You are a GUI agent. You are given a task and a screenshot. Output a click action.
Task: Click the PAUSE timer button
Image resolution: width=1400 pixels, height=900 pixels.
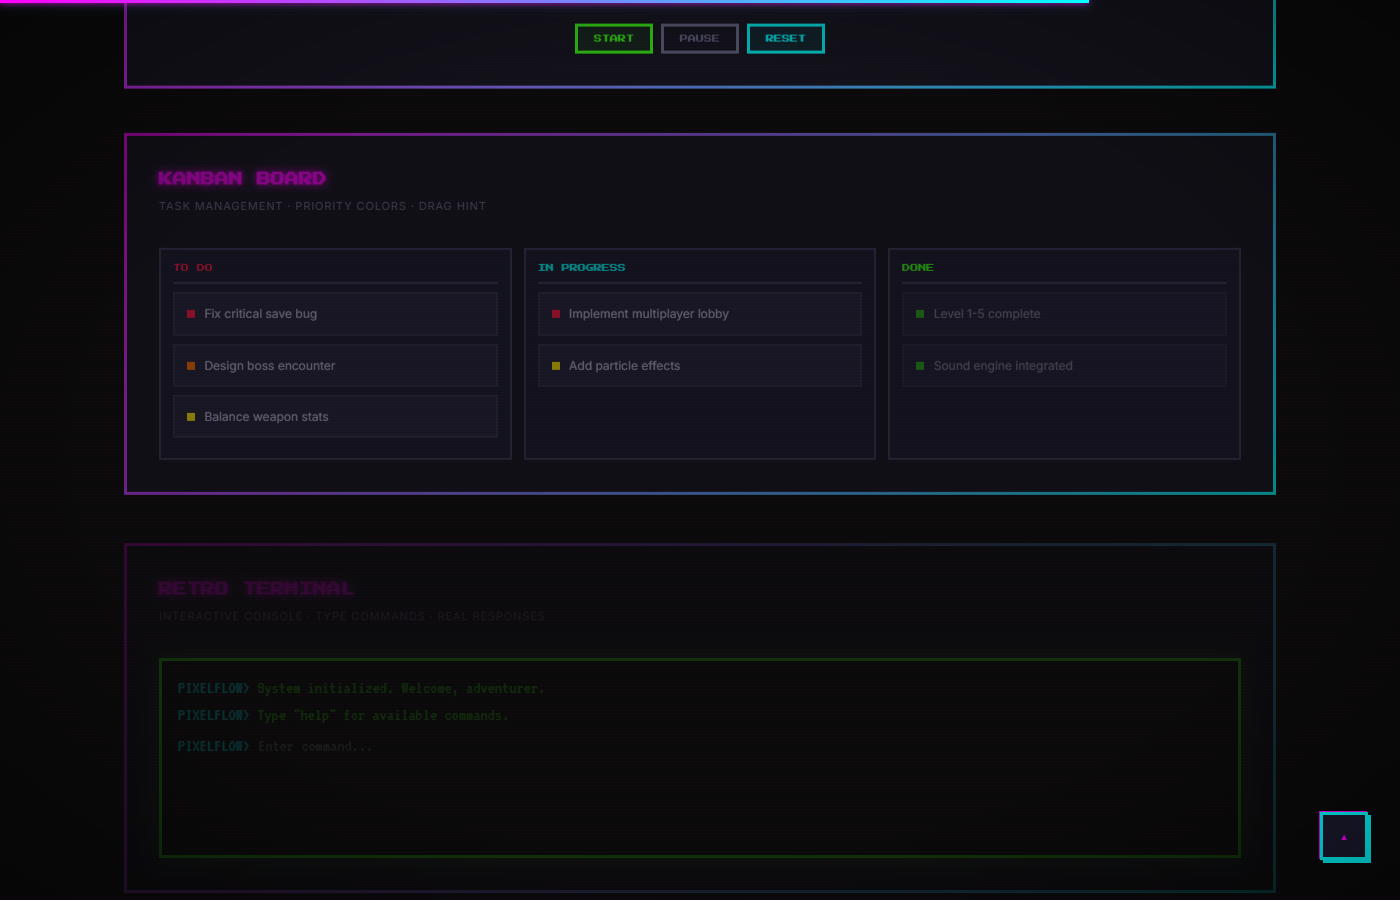pos(699,39)
